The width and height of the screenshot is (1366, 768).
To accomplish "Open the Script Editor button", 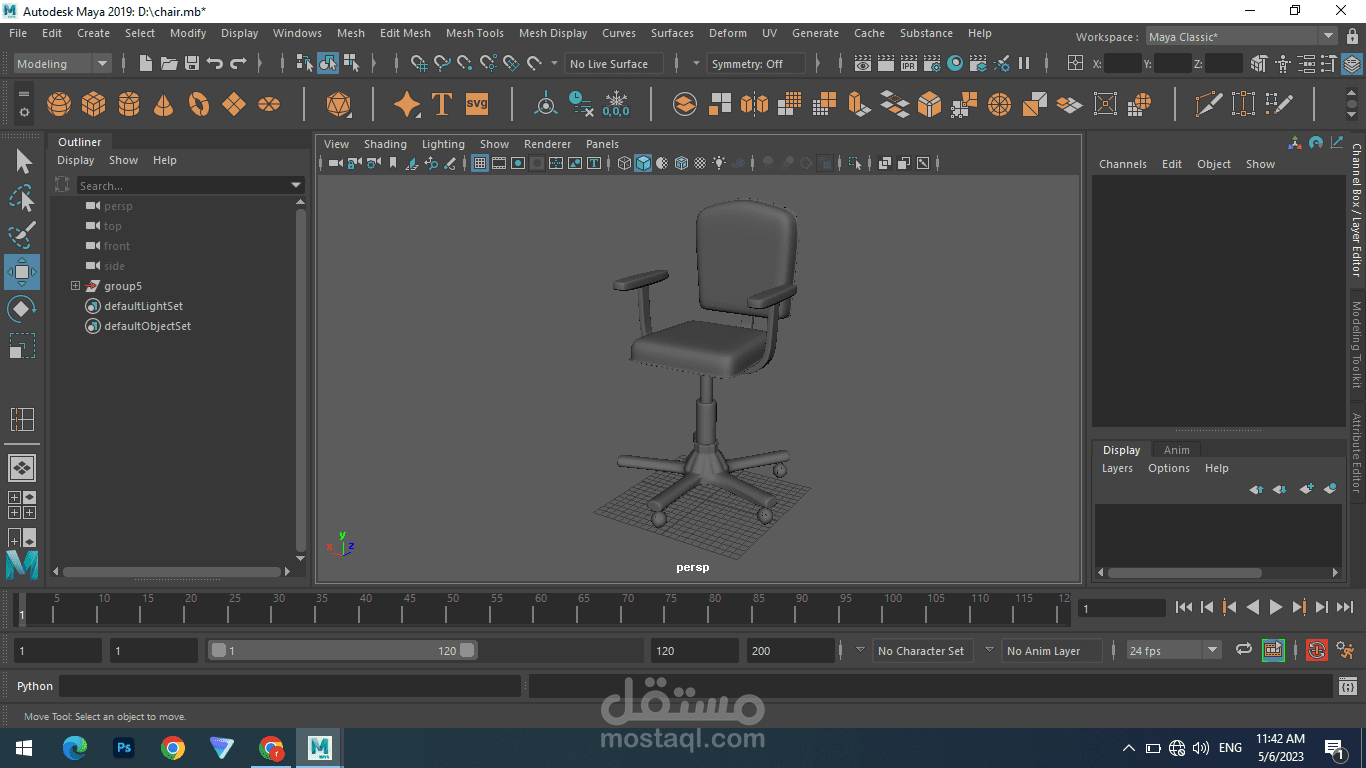I will (1348, 686).
